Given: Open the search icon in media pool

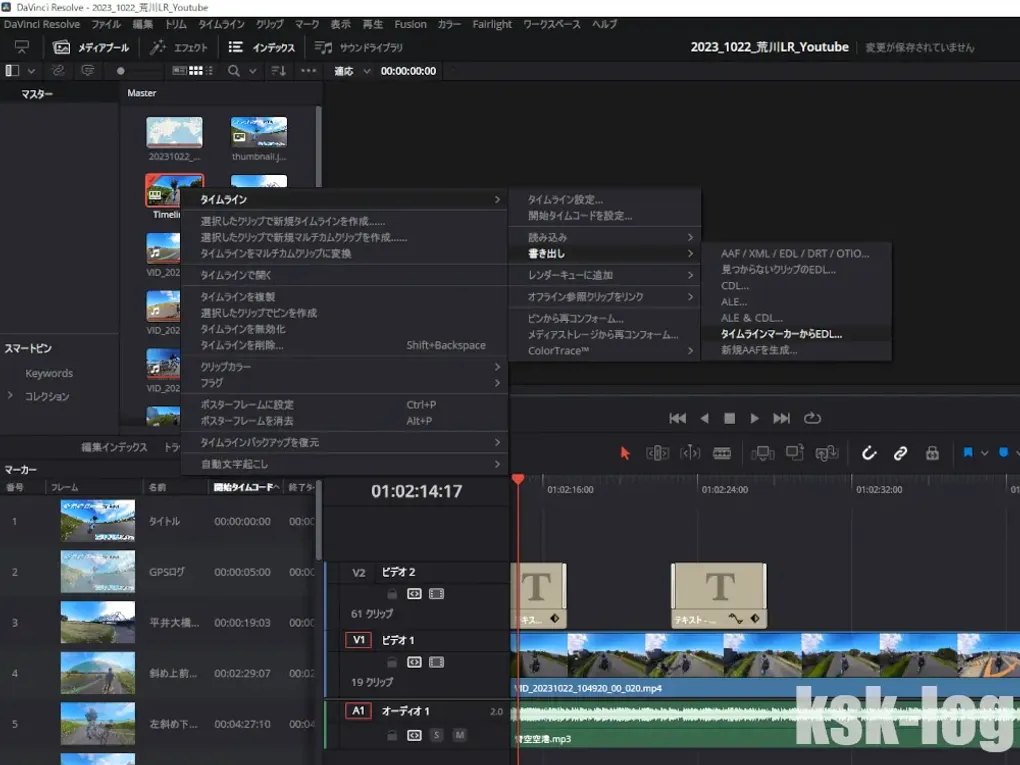Looking at the screenshot, I should 234,71.
